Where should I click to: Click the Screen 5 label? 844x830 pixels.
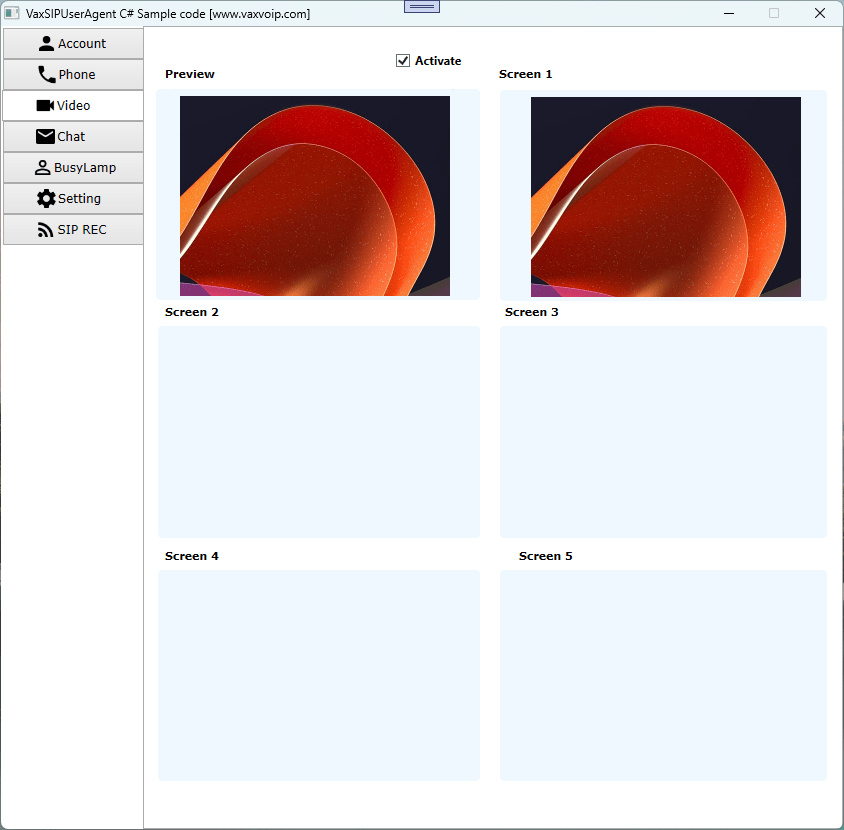click(x=545, y=556)
